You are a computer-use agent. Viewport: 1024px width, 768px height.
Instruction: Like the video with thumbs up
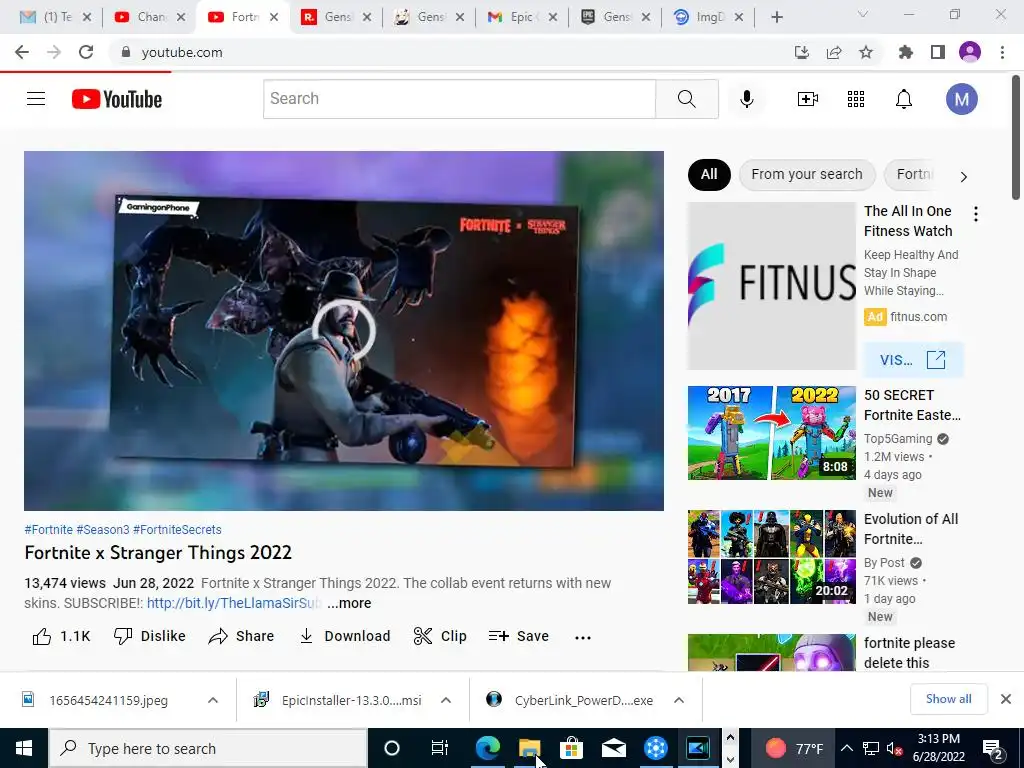61,636
